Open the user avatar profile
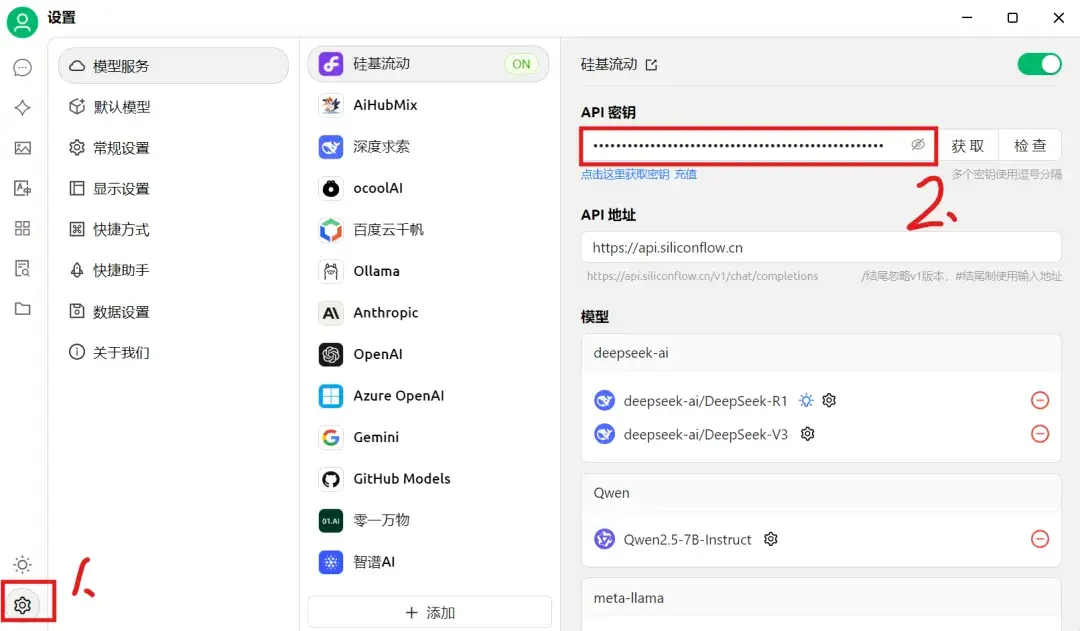1080x631 pixels. pos(22,22)
